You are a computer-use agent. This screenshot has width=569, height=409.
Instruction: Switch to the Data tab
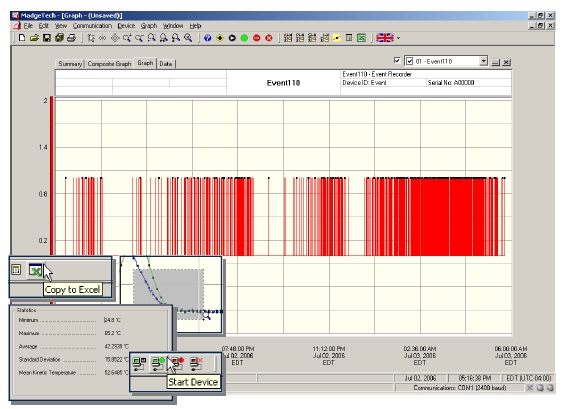(166, 64)
